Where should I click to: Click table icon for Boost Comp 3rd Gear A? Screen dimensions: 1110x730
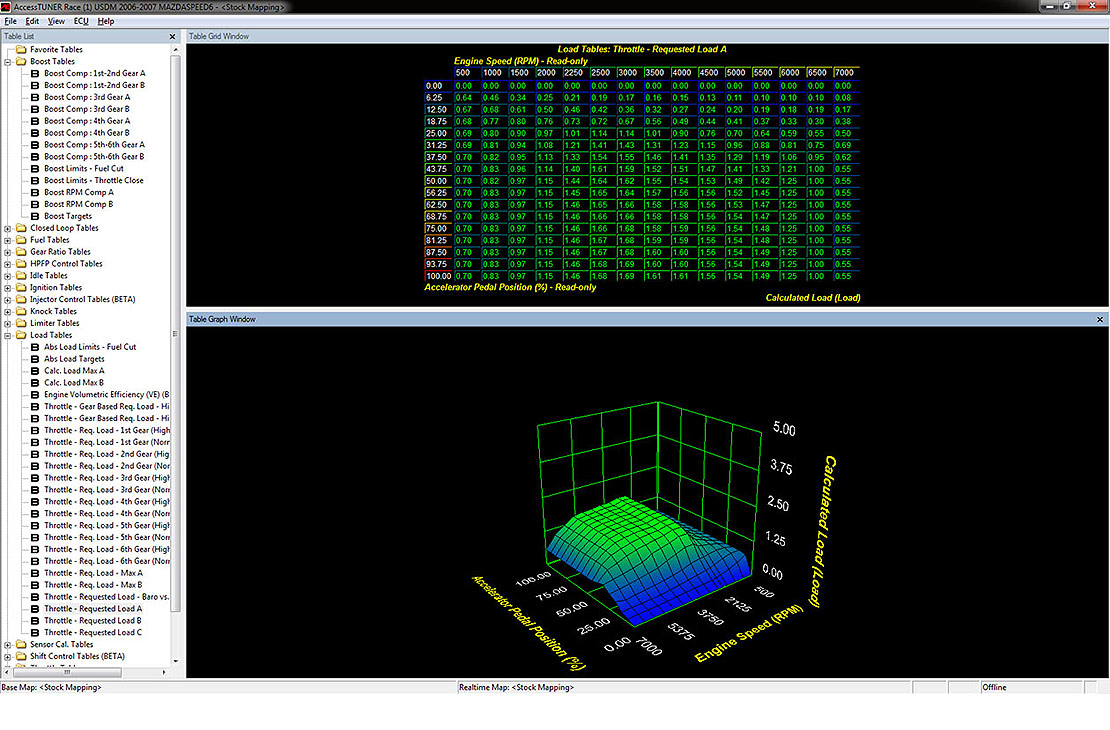tap(35, 97)
